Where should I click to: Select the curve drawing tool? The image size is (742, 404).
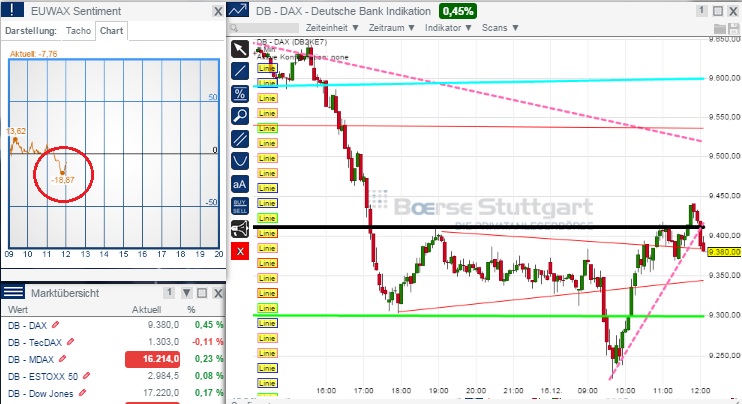pyautogui.click(x=239, y=160)
